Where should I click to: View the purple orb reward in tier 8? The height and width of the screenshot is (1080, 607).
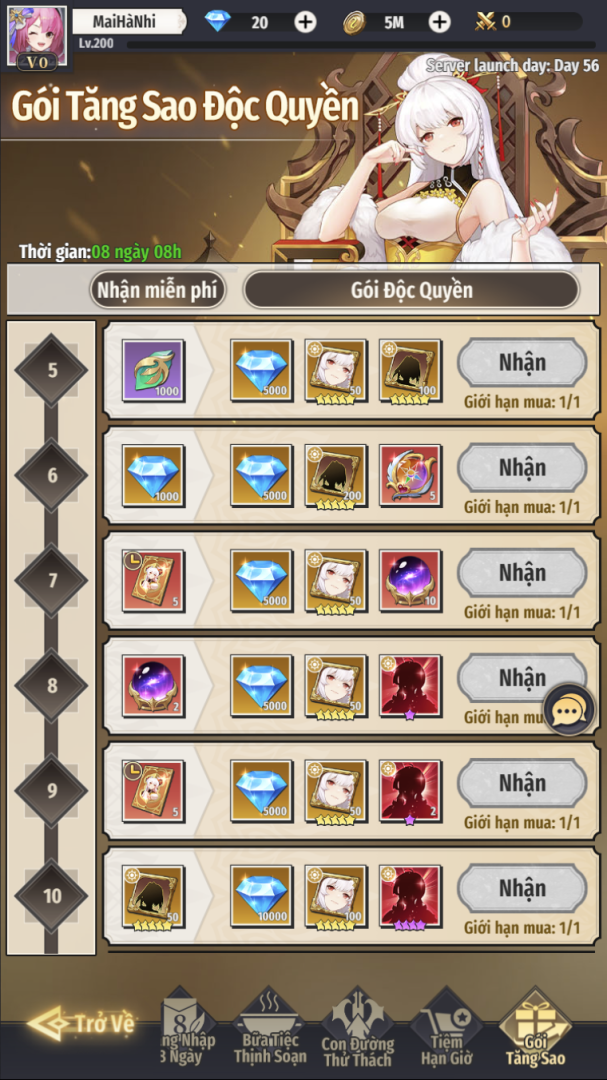point(153,685)
